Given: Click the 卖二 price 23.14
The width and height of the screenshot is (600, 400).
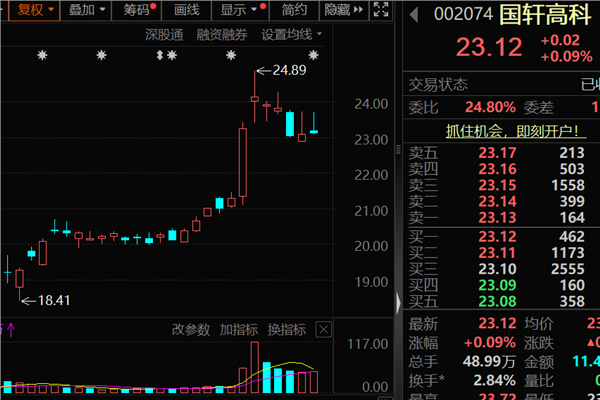Looking at the screenshot, I should coord(497,201).
